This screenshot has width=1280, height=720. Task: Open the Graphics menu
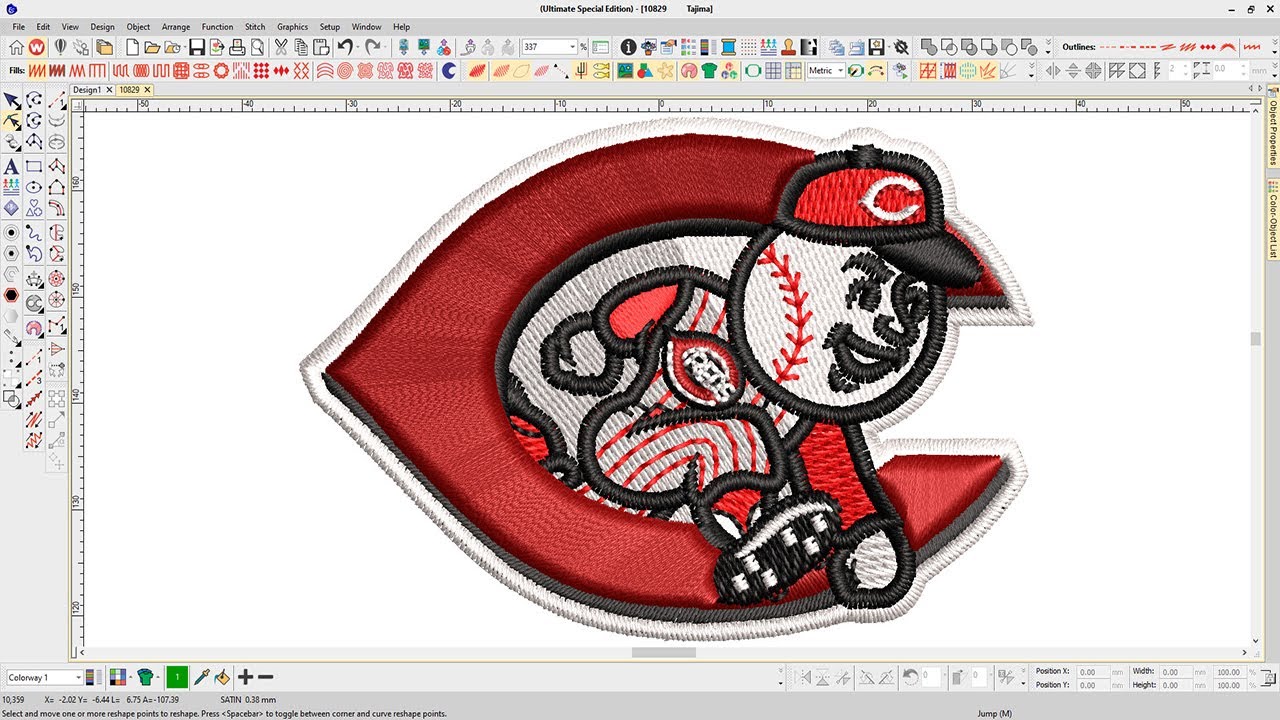point(293,27)
